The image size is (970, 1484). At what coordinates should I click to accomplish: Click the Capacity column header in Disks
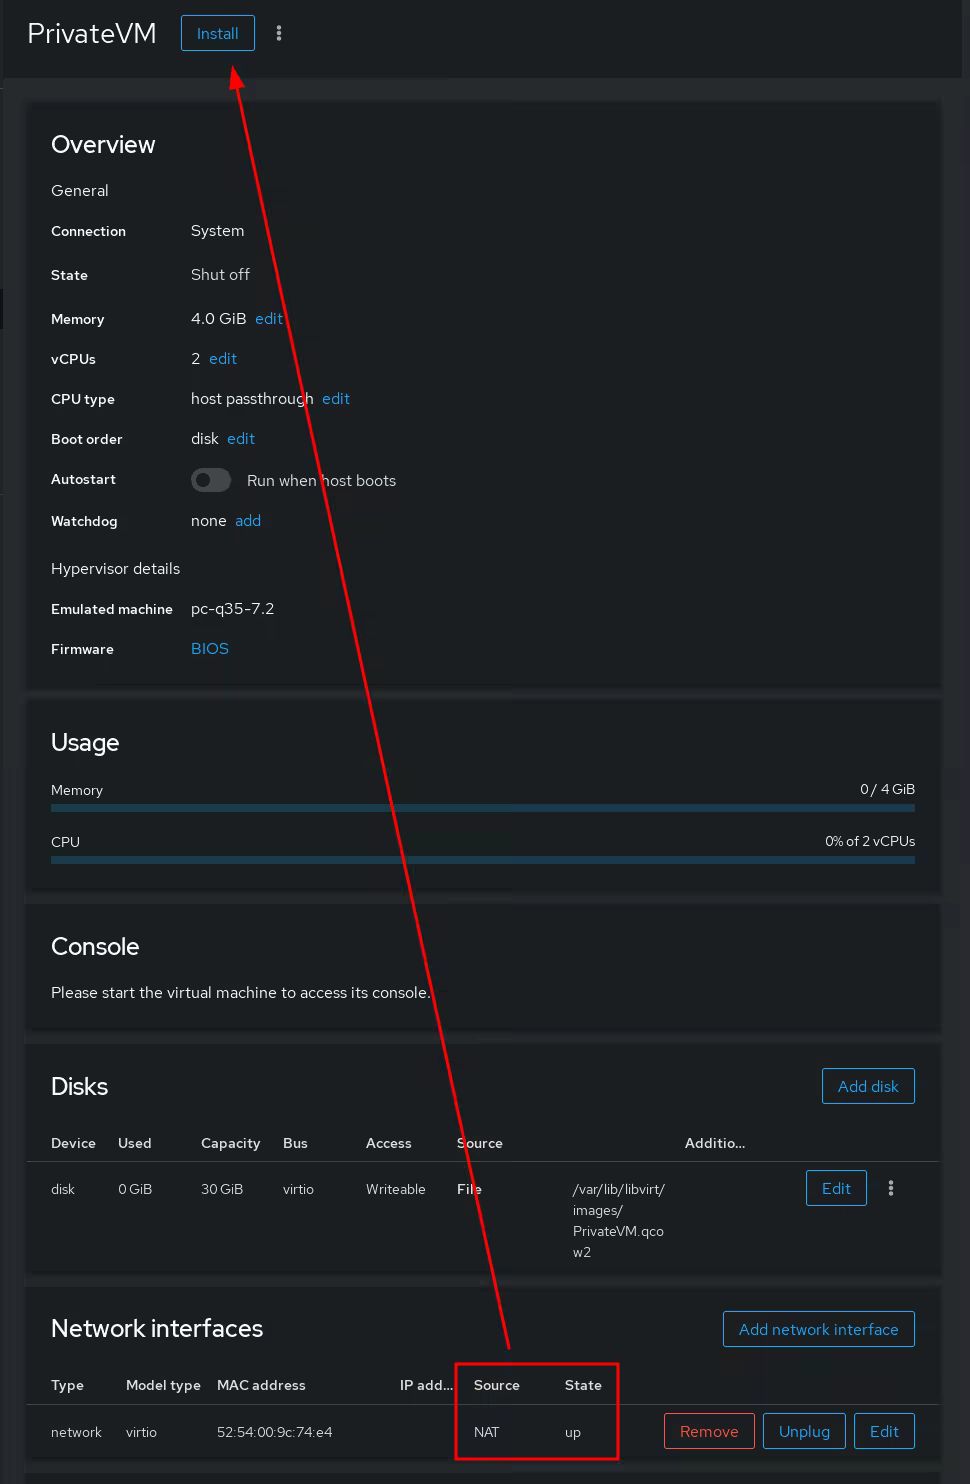[x=230, y=1143]
